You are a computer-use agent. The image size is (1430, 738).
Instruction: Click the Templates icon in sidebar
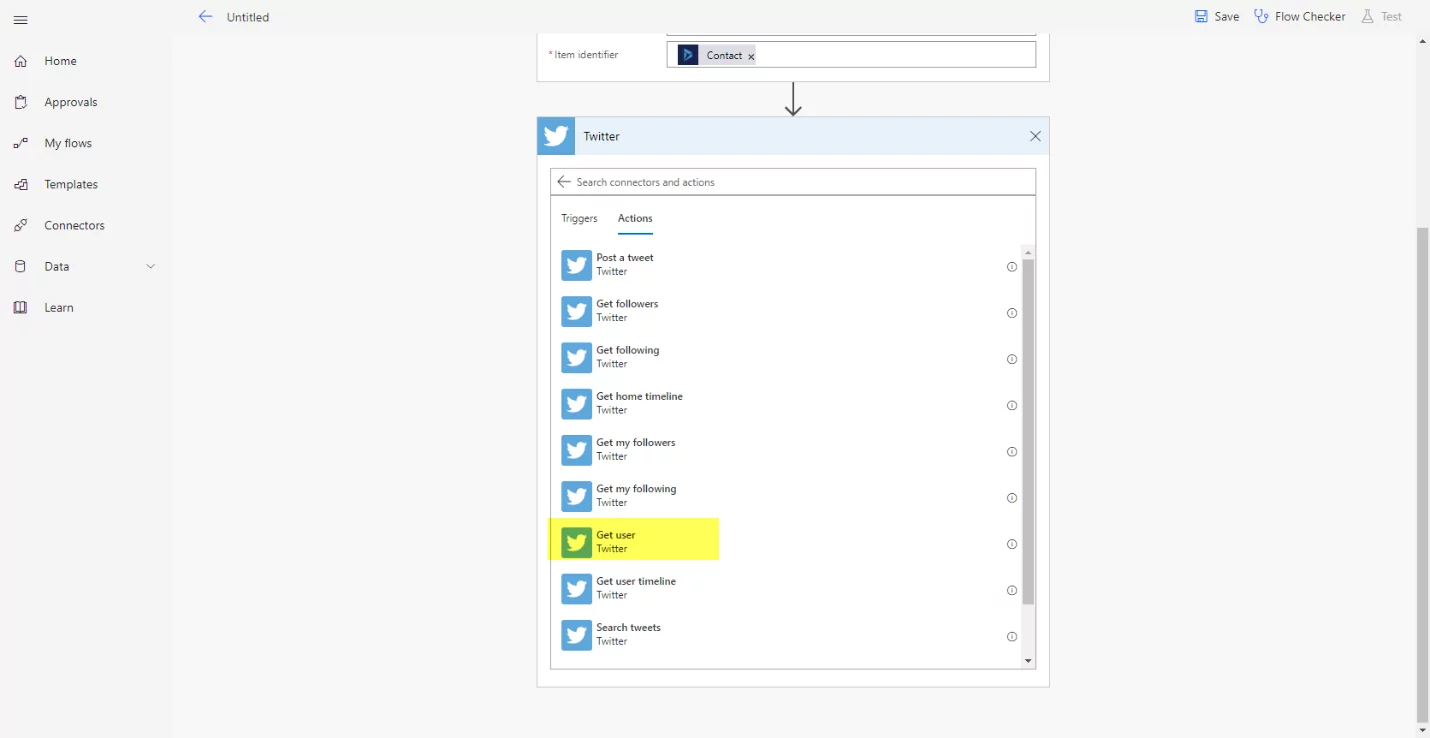20,184
